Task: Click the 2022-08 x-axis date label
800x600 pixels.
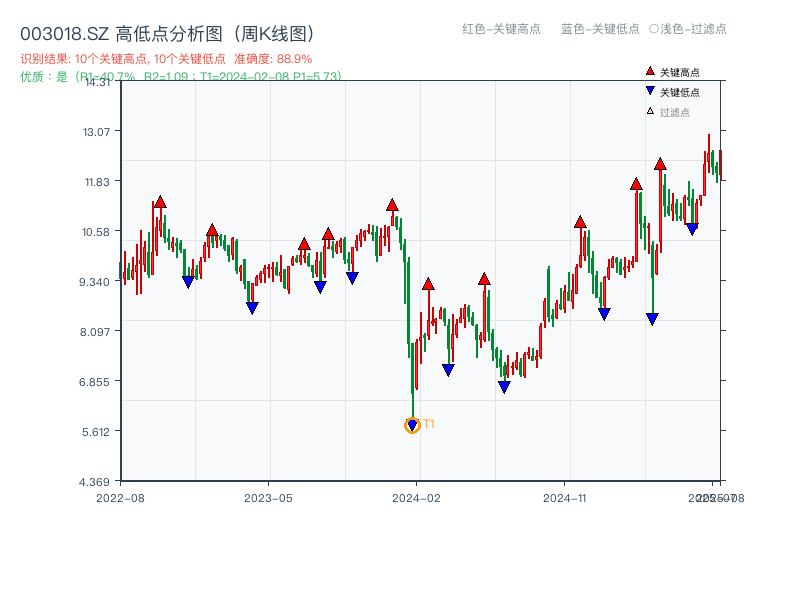Action: (x=120, y=498)
